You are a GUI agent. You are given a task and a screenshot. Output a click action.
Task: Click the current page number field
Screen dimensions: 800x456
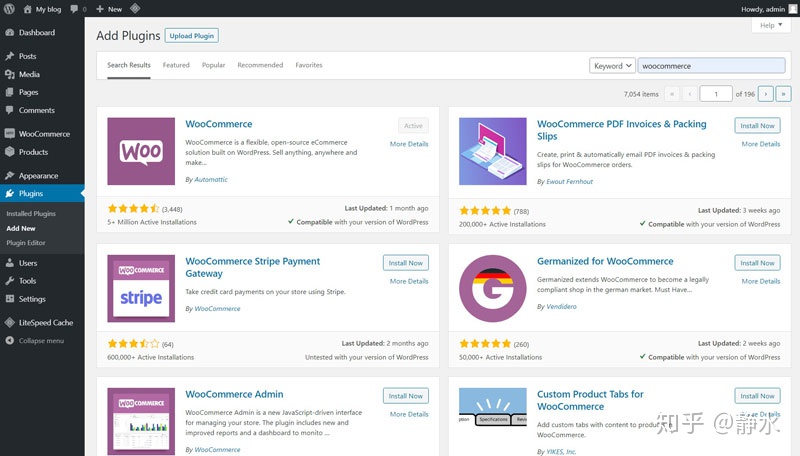tap(716, 94)
